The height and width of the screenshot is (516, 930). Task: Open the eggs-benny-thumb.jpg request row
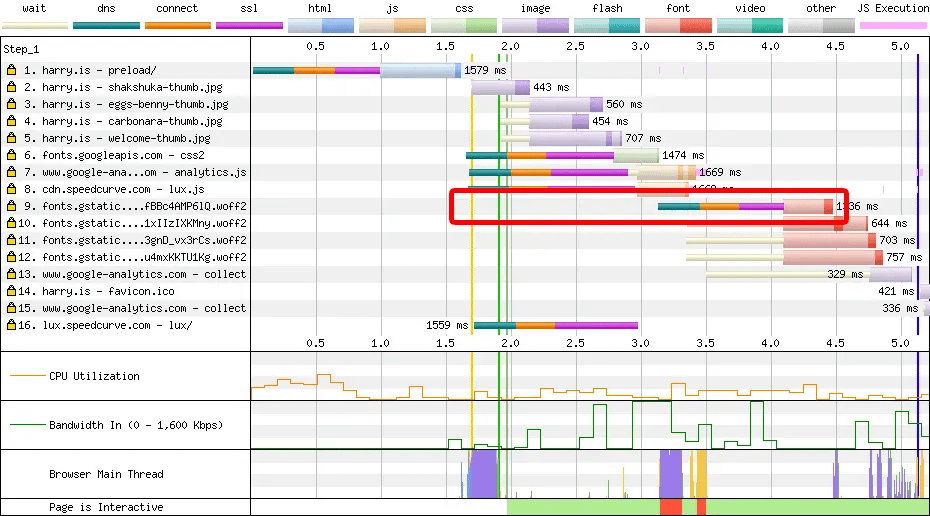tap(126, 104)
